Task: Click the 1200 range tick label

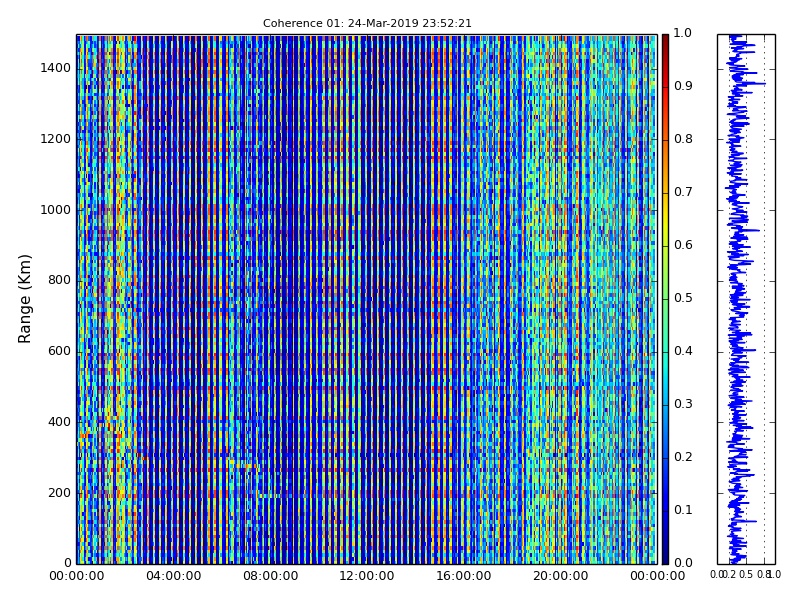Action: tap(56, 139)
